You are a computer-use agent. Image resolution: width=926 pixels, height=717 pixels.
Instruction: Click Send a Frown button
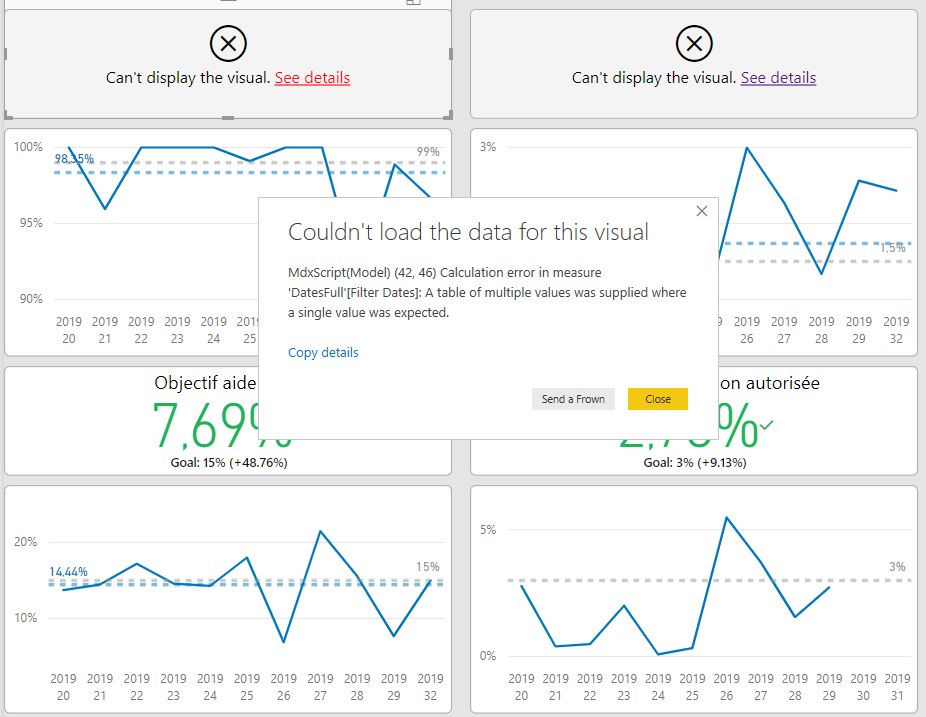[x=573, y=399]
